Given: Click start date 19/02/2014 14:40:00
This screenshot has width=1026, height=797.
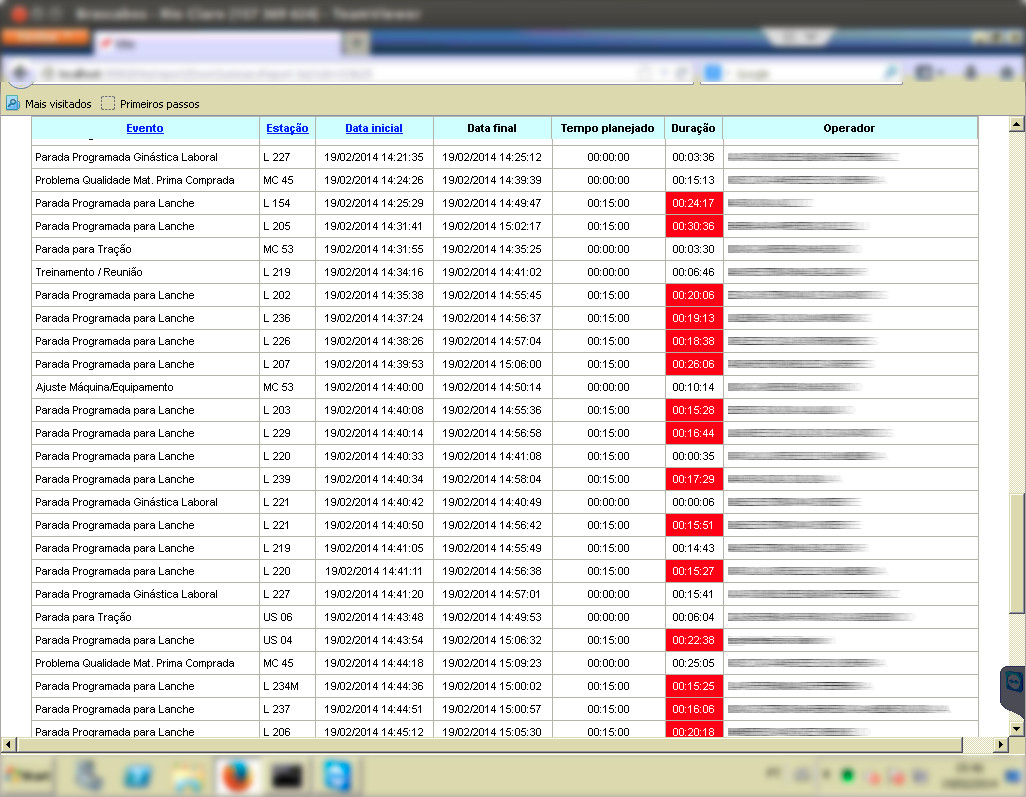Looking at the screenshot, I should click(x=374, y=387).
